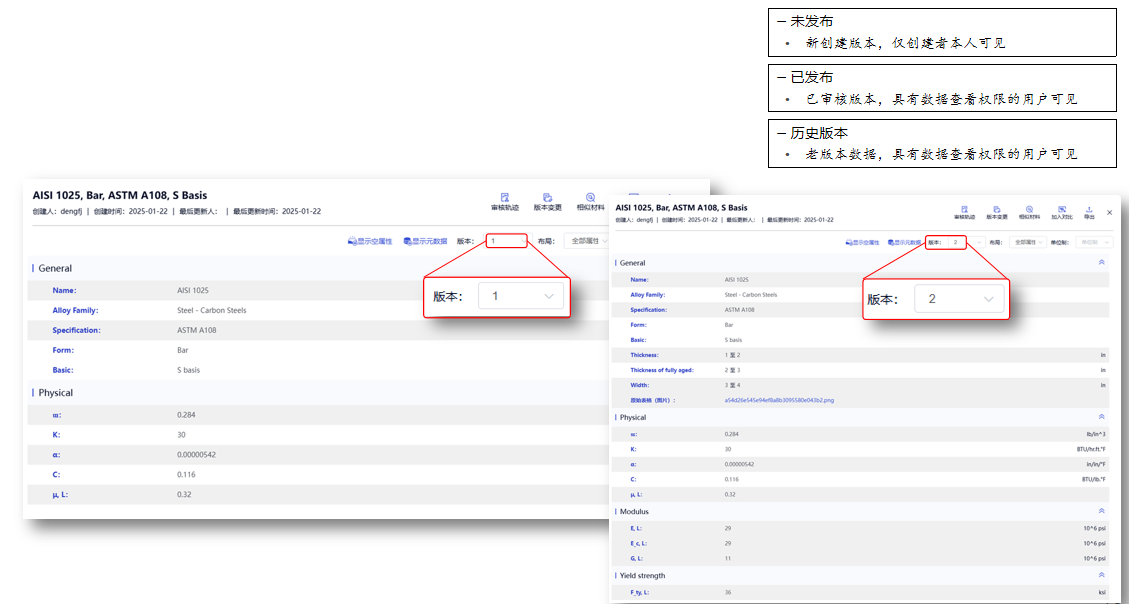This screenshot has height=604, width=1129.
Task: Select Alloy Family label in version 1 window
Action: point(75,310)
